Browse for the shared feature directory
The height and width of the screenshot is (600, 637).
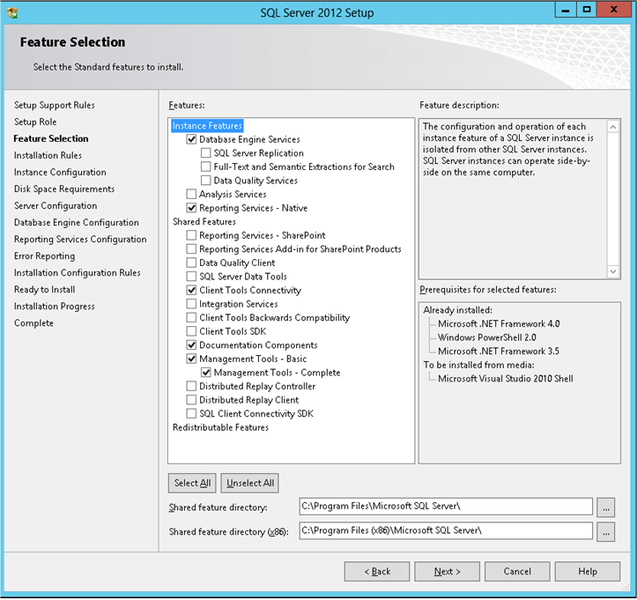pyautogui.click(x=605, y=507)
